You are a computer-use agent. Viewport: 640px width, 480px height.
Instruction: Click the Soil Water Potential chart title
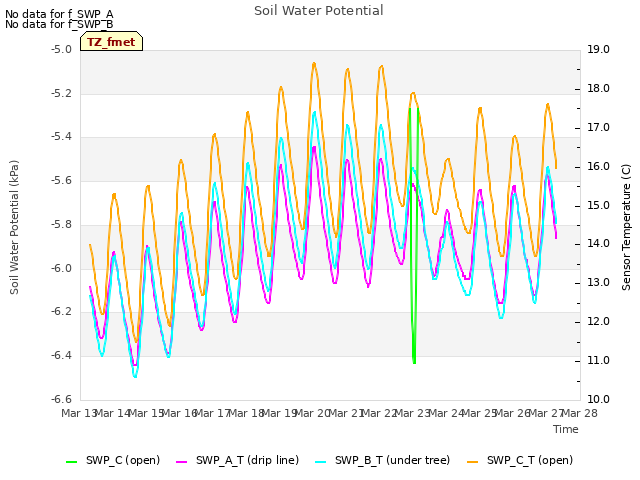pyautogui.click(x=319, y=11)
